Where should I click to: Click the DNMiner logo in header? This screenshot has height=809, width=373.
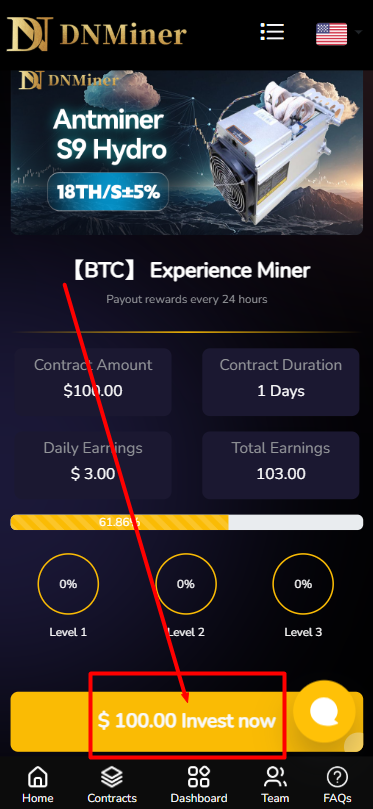[x=96, y=34]
